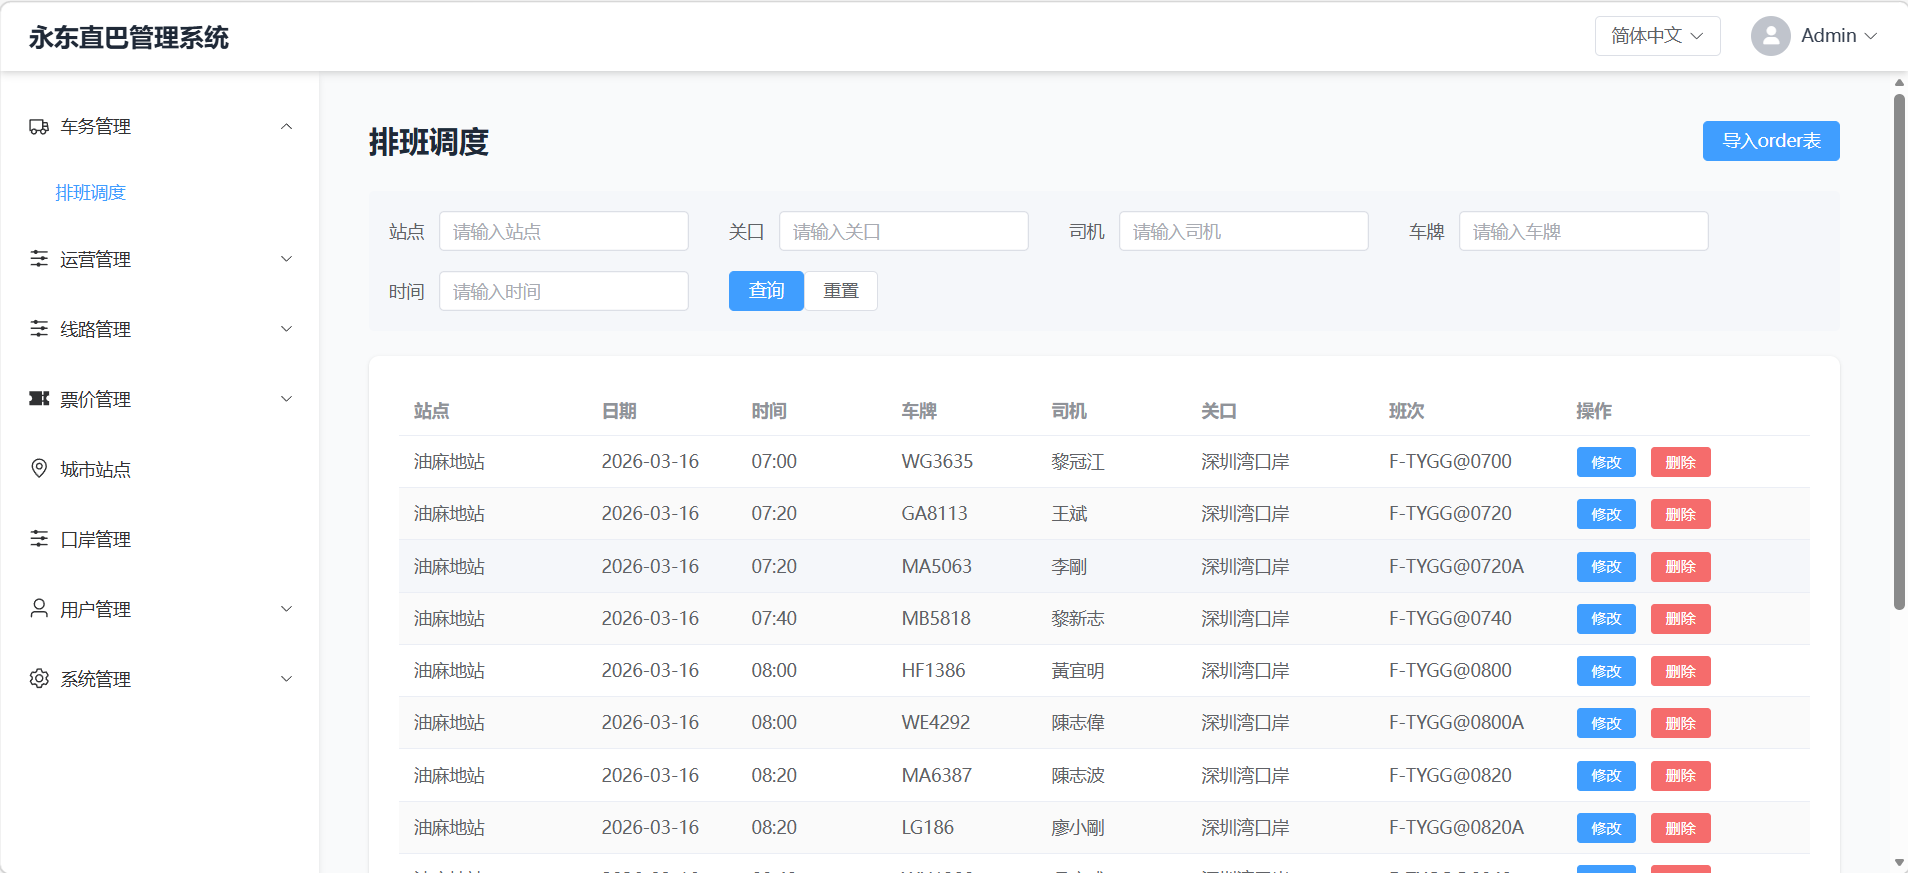The image size is (1908, 873).
Task: Click the Admin user avatar icon
Action: (1770, 36)
